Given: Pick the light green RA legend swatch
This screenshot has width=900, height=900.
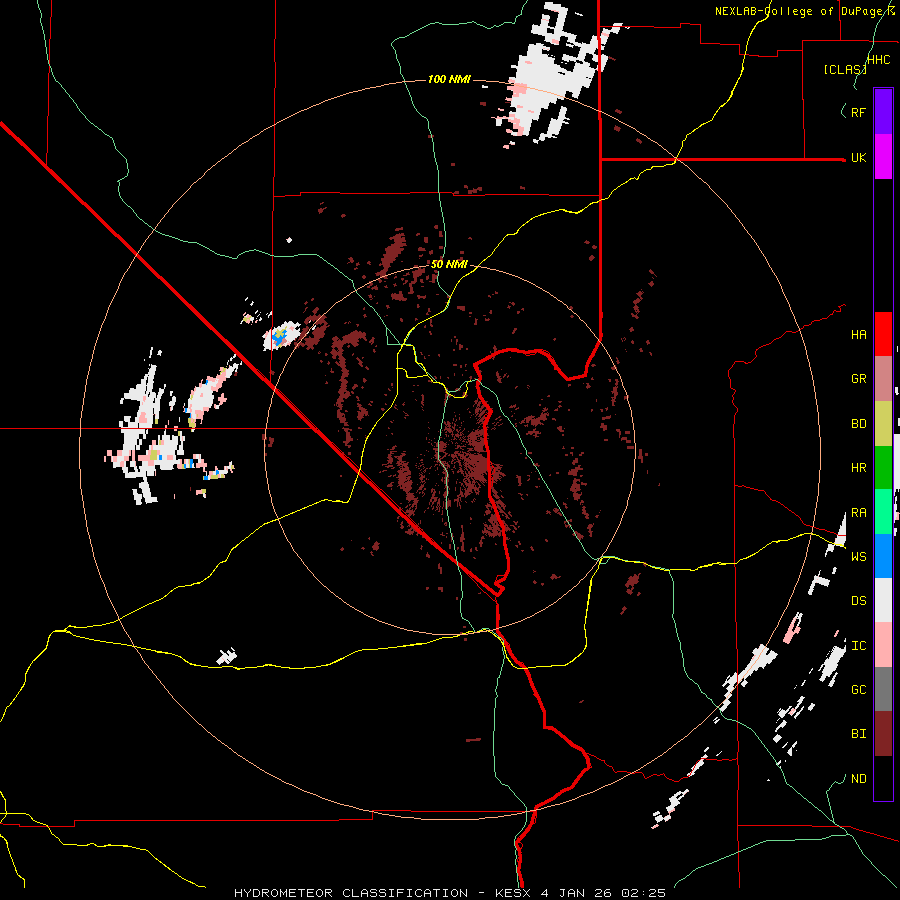Looking at the screenshot, I should click(883, 512).
